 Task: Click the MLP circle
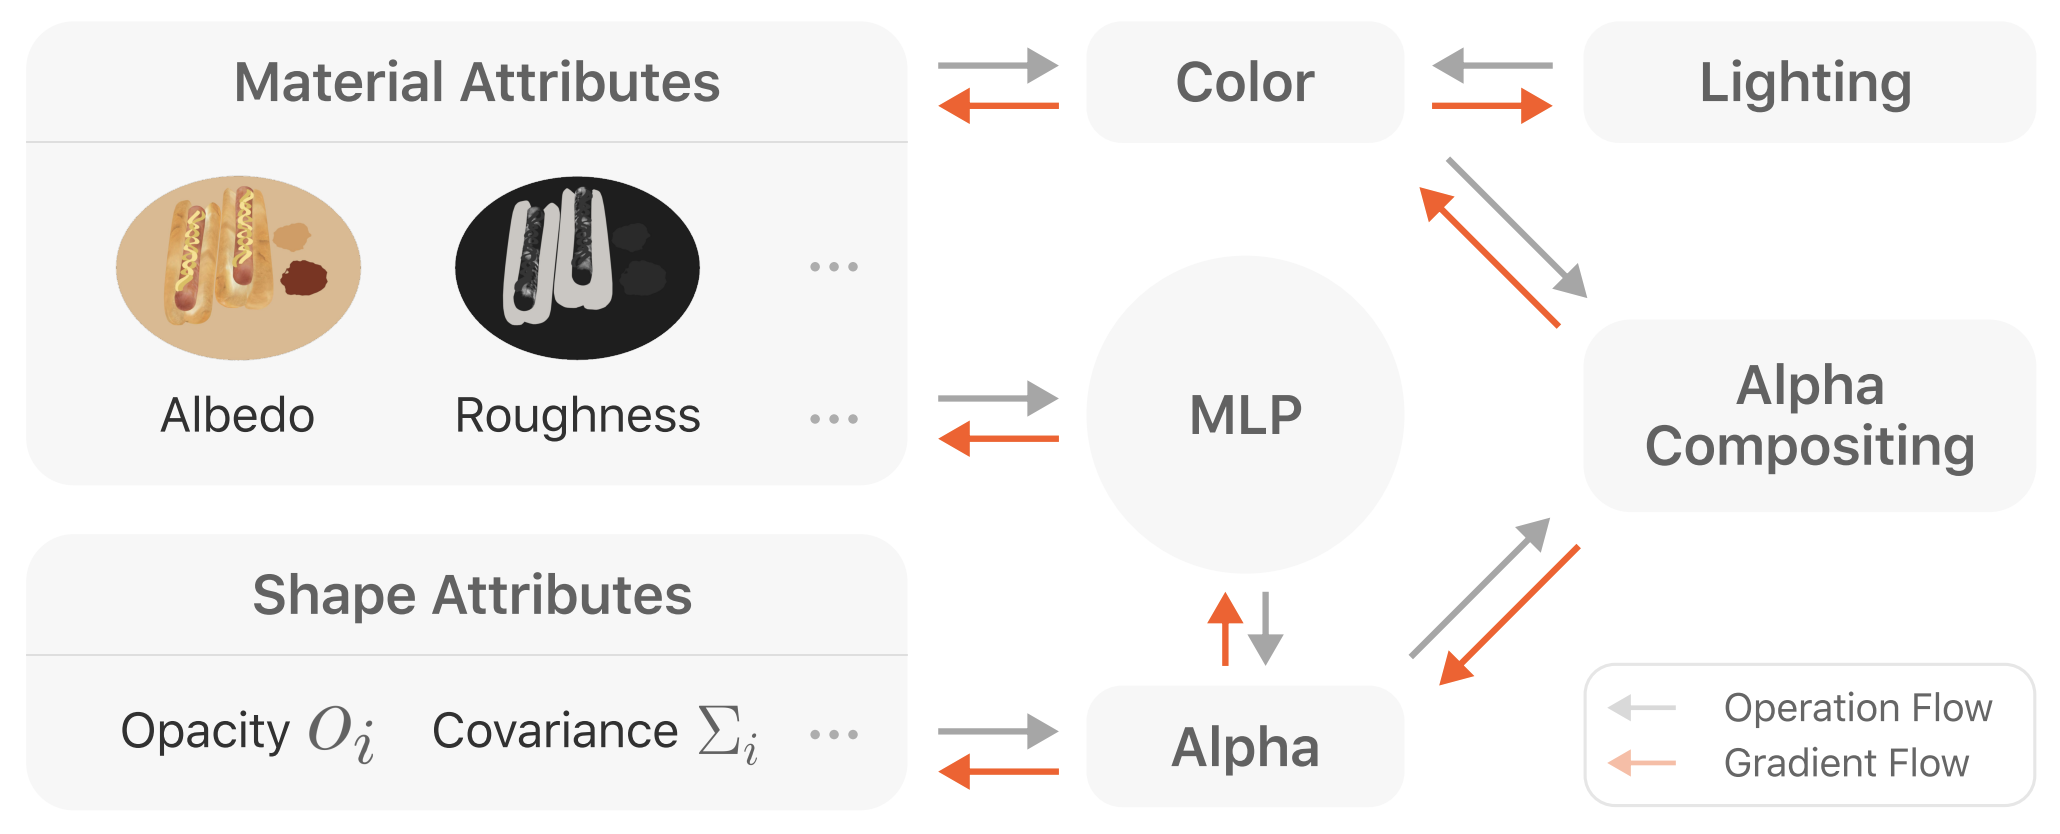pyautogui.click(x=1245, y=414)
